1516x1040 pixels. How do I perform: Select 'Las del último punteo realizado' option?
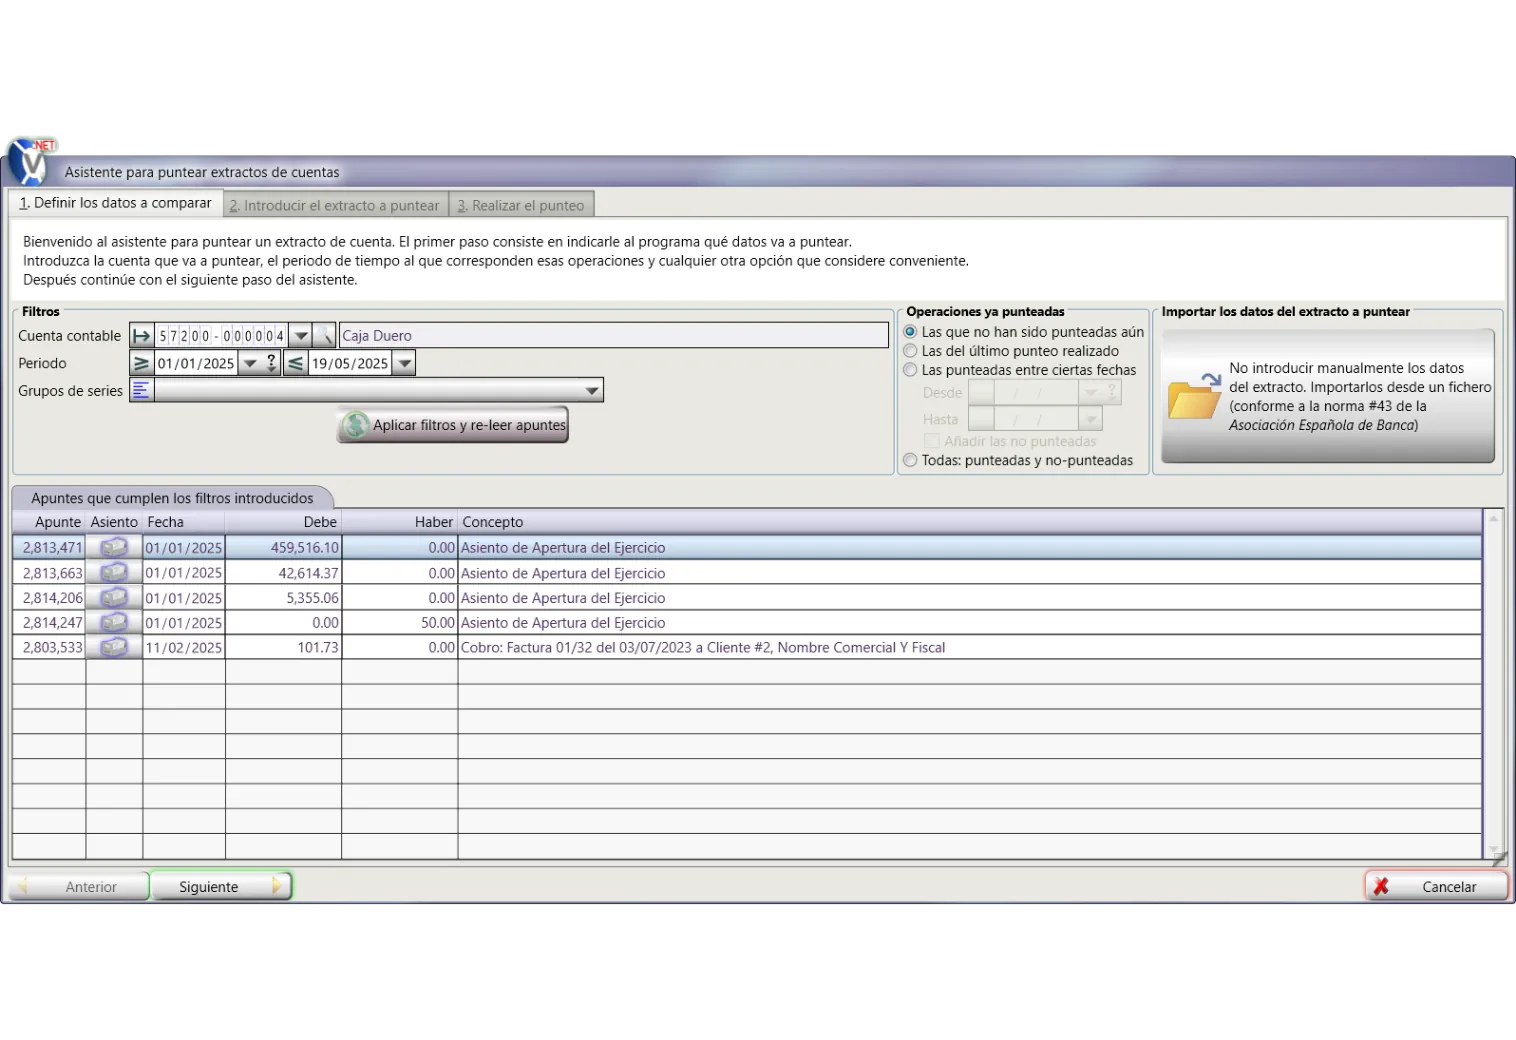tap(910, 351)
